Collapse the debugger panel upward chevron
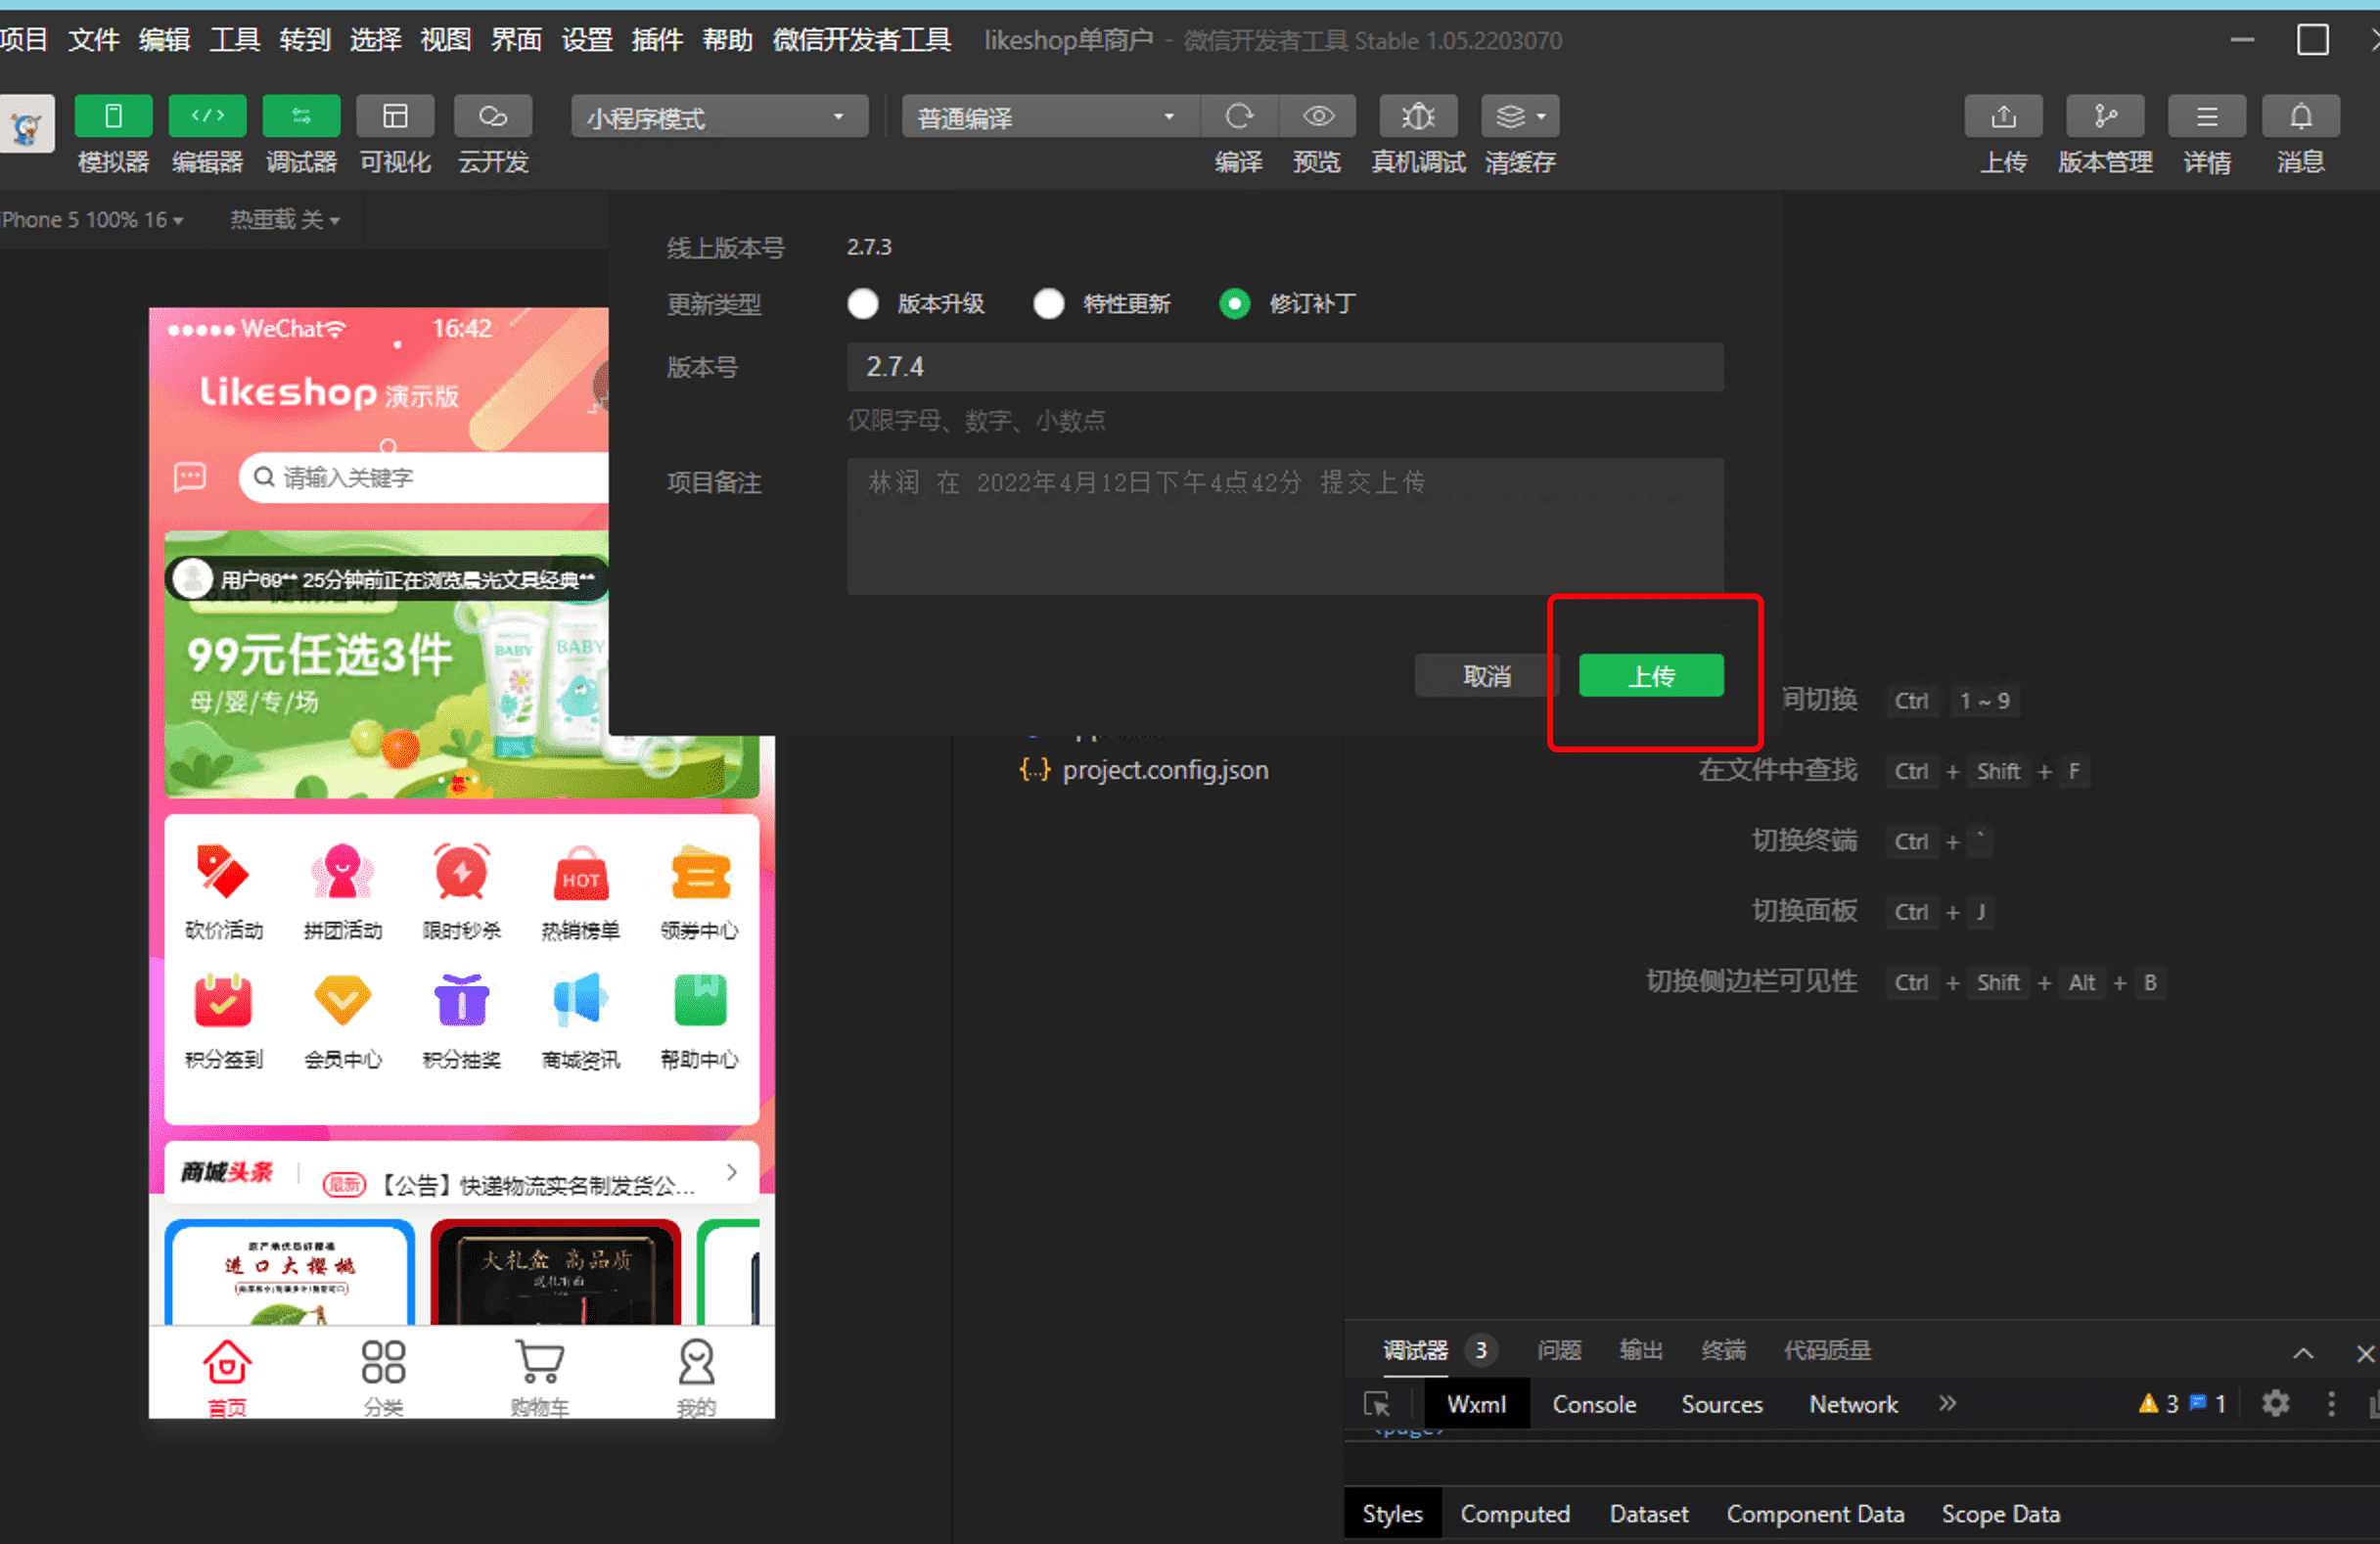The width and height of the screenshot is (2380, 1544). 2303,1353
